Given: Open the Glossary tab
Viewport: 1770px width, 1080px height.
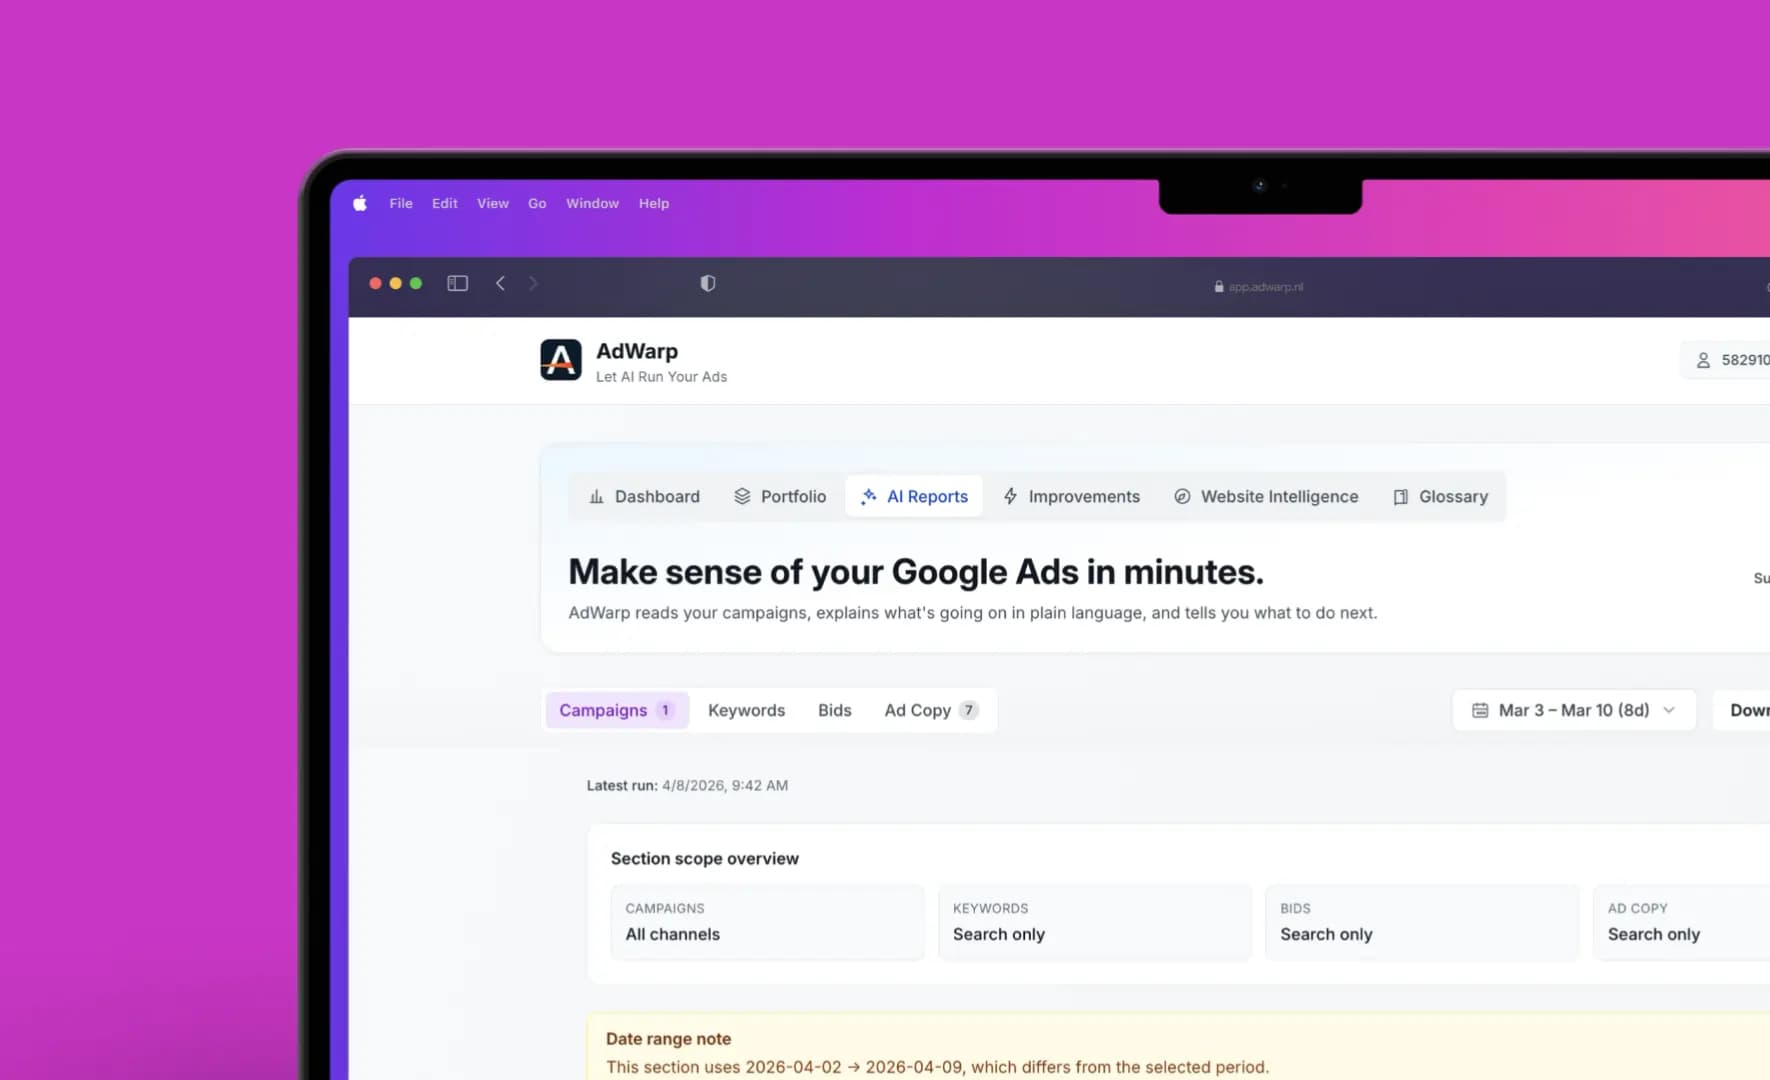Looking at the screenshot, I should 1440,497.
